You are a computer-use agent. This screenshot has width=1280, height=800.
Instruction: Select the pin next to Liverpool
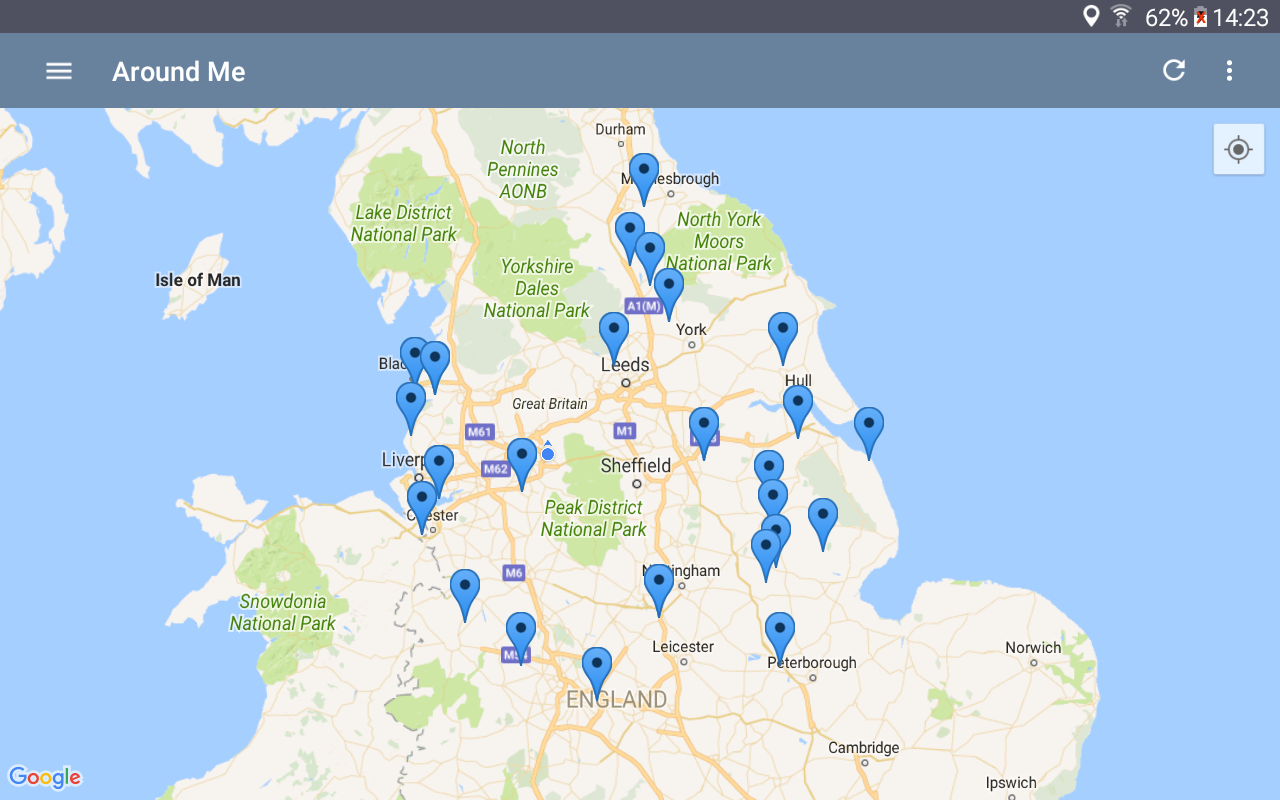[x=439, y=471]
